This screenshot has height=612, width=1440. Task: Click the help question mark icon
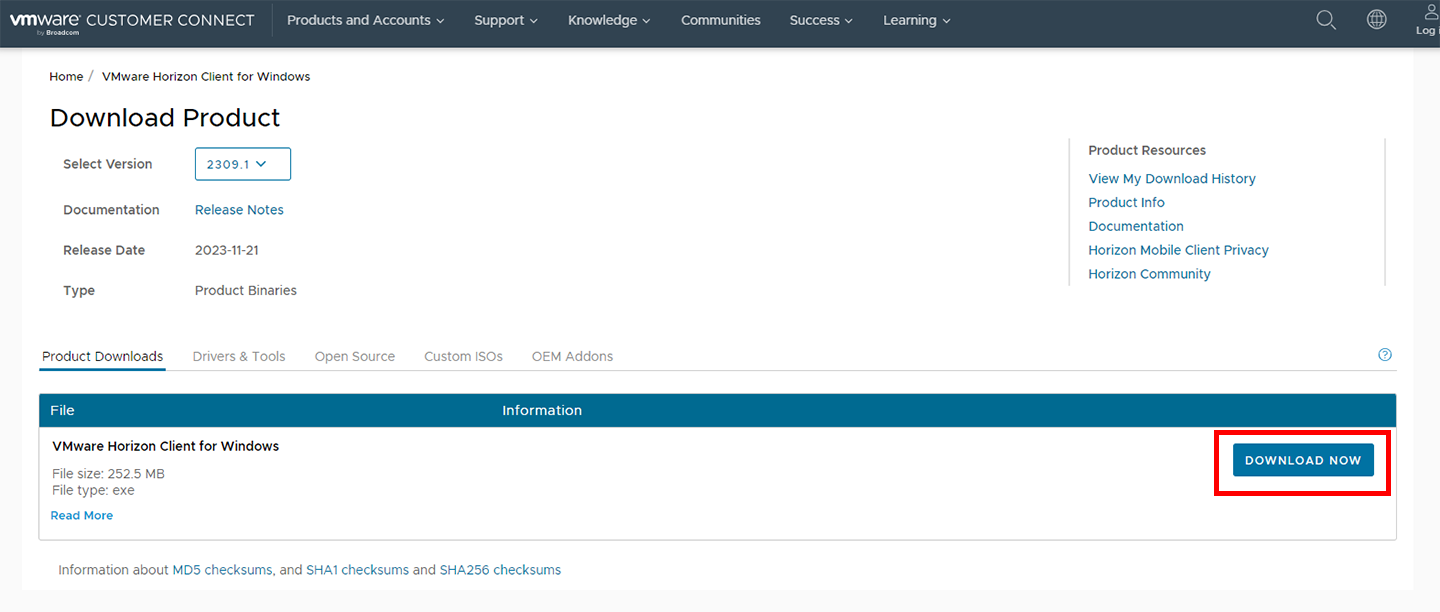1385,355
